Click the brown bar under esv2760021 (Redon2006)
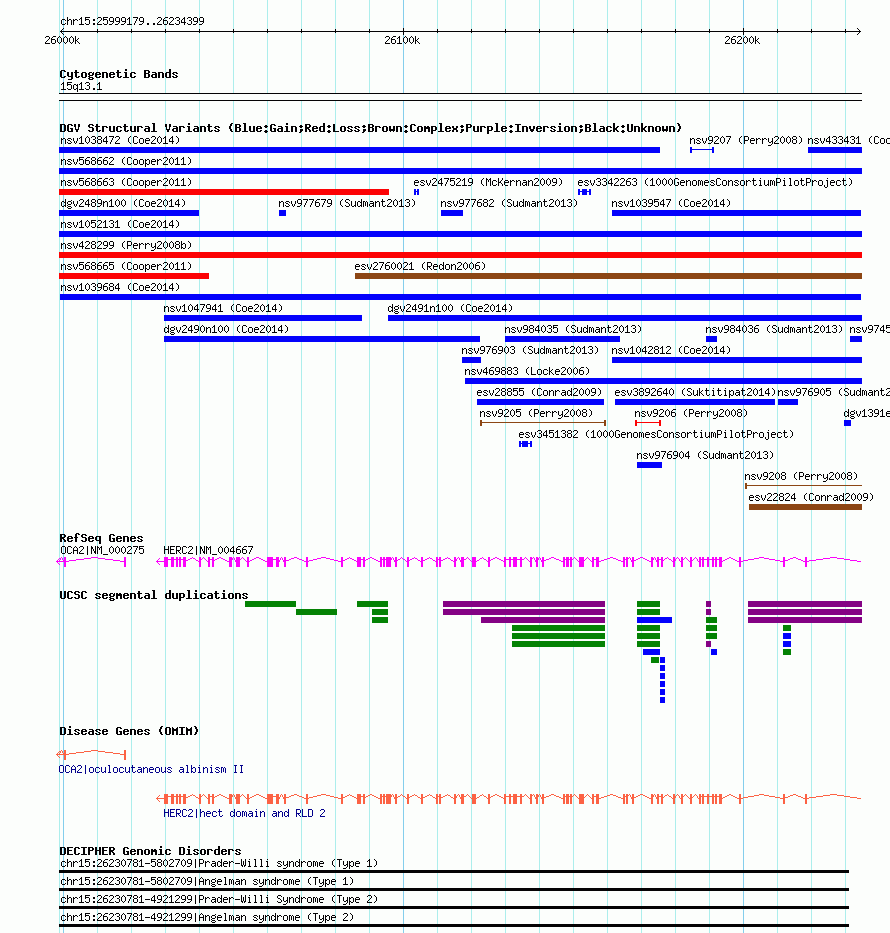The image size is (890, 933). (608, 276)
